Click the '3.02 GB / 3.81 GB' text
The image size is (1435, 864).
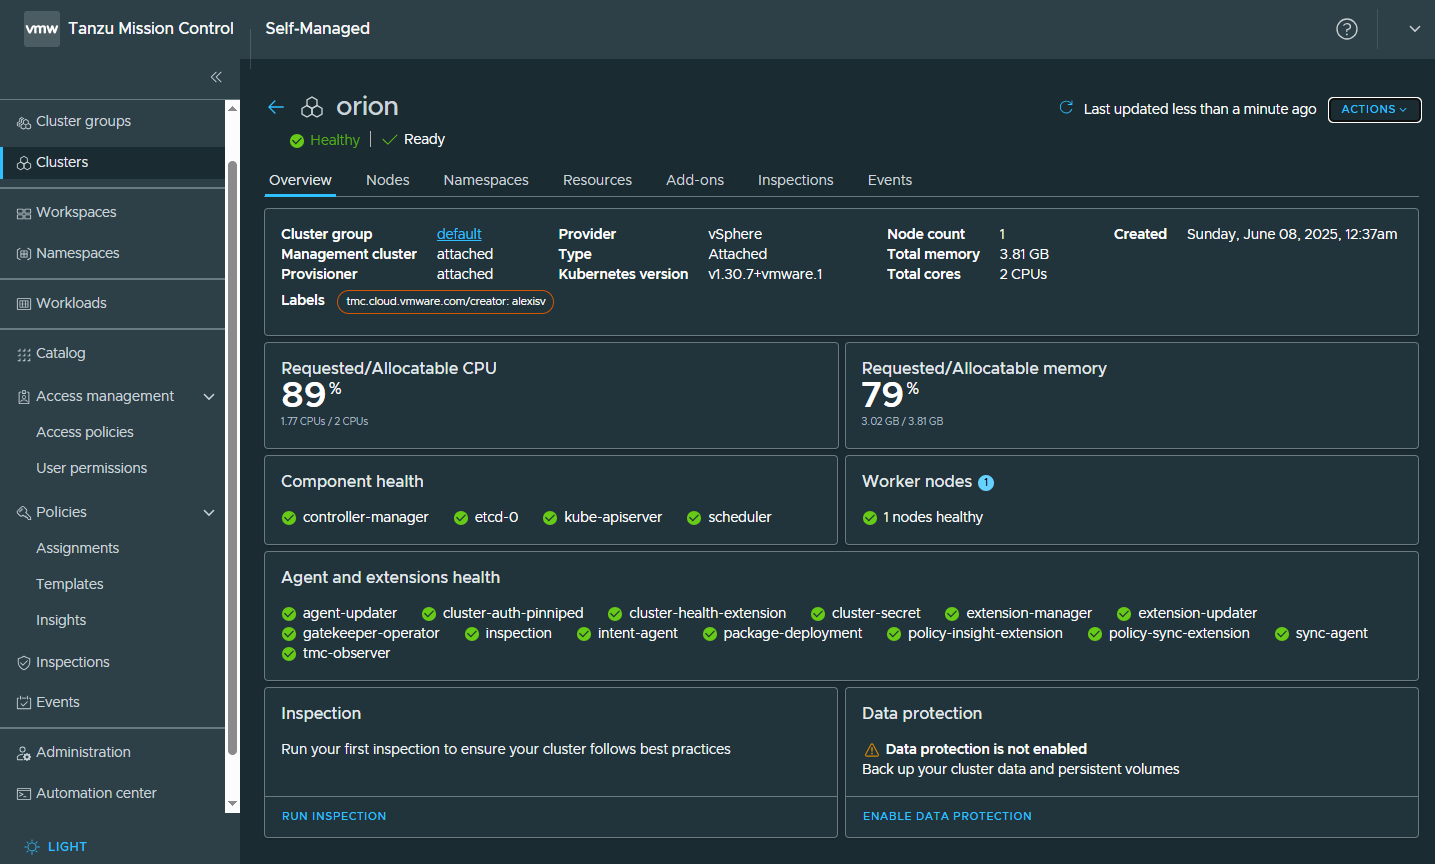point(902,422)
